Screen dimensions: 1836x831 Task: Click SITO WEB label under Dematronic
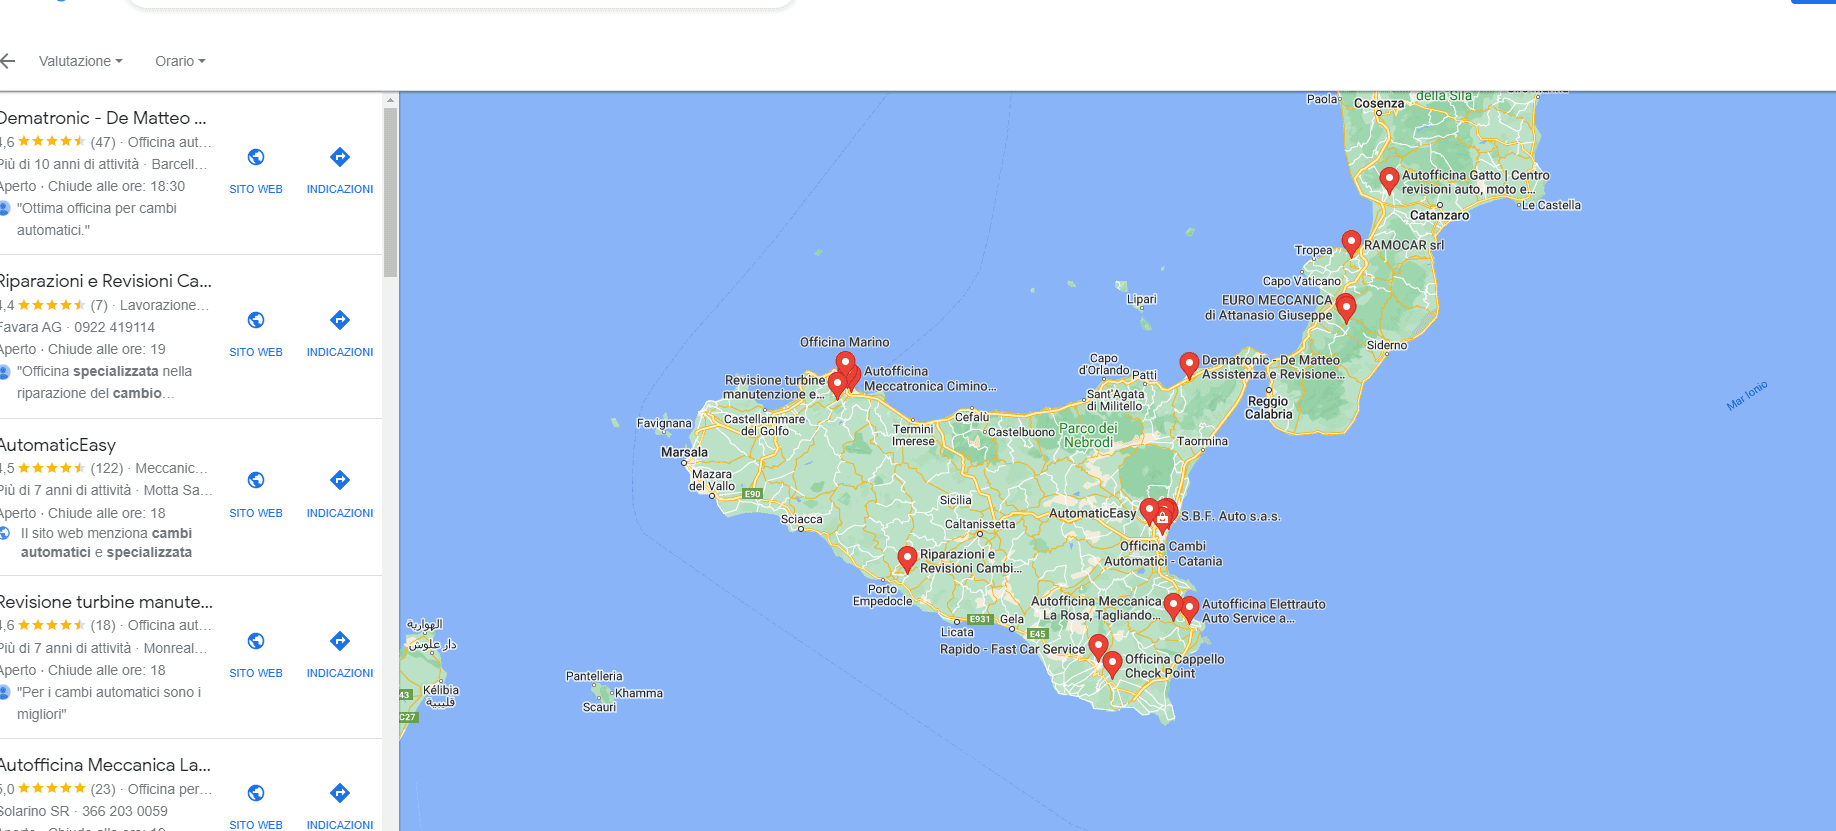(x=256, y=189)
